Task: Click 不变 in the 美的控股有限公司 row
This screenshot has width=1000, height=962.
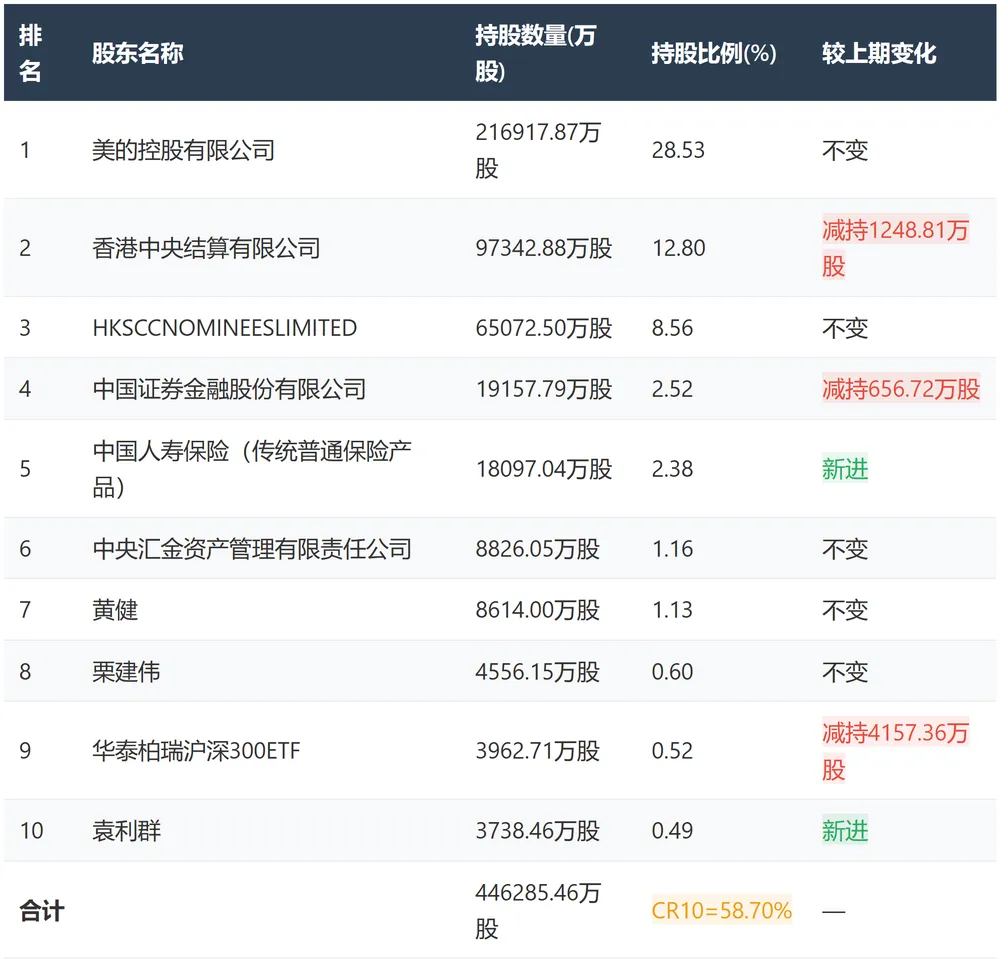Action: [x=845, y=151]
